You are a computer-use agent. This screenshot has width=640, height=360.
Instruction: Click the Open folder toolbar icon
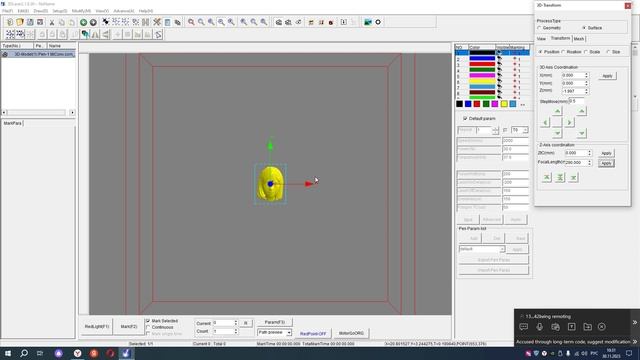pos(20,22)
